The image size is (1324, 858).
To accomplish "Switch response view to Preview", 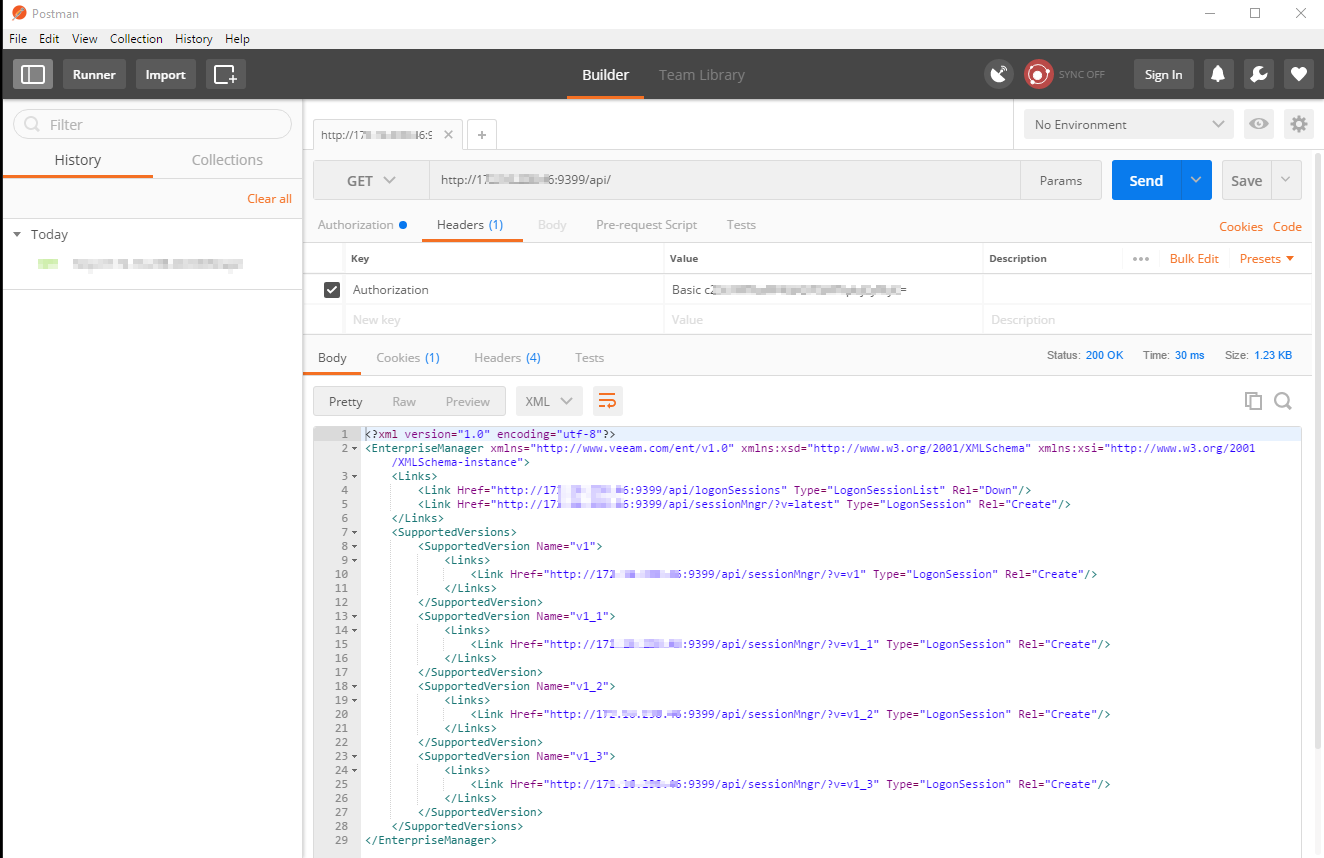I will (x=468, y=401).
